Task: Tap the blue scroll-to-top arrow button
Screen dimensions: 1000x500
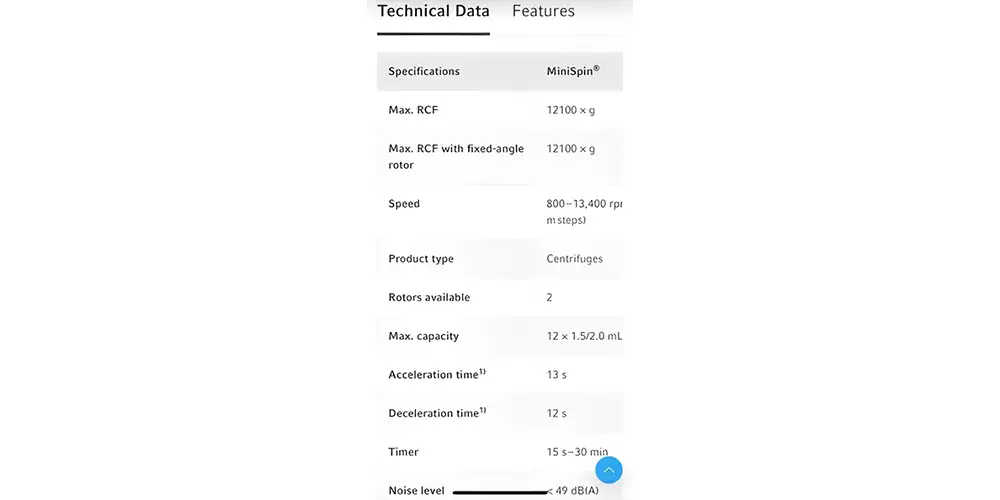Action: click(608, 471)
